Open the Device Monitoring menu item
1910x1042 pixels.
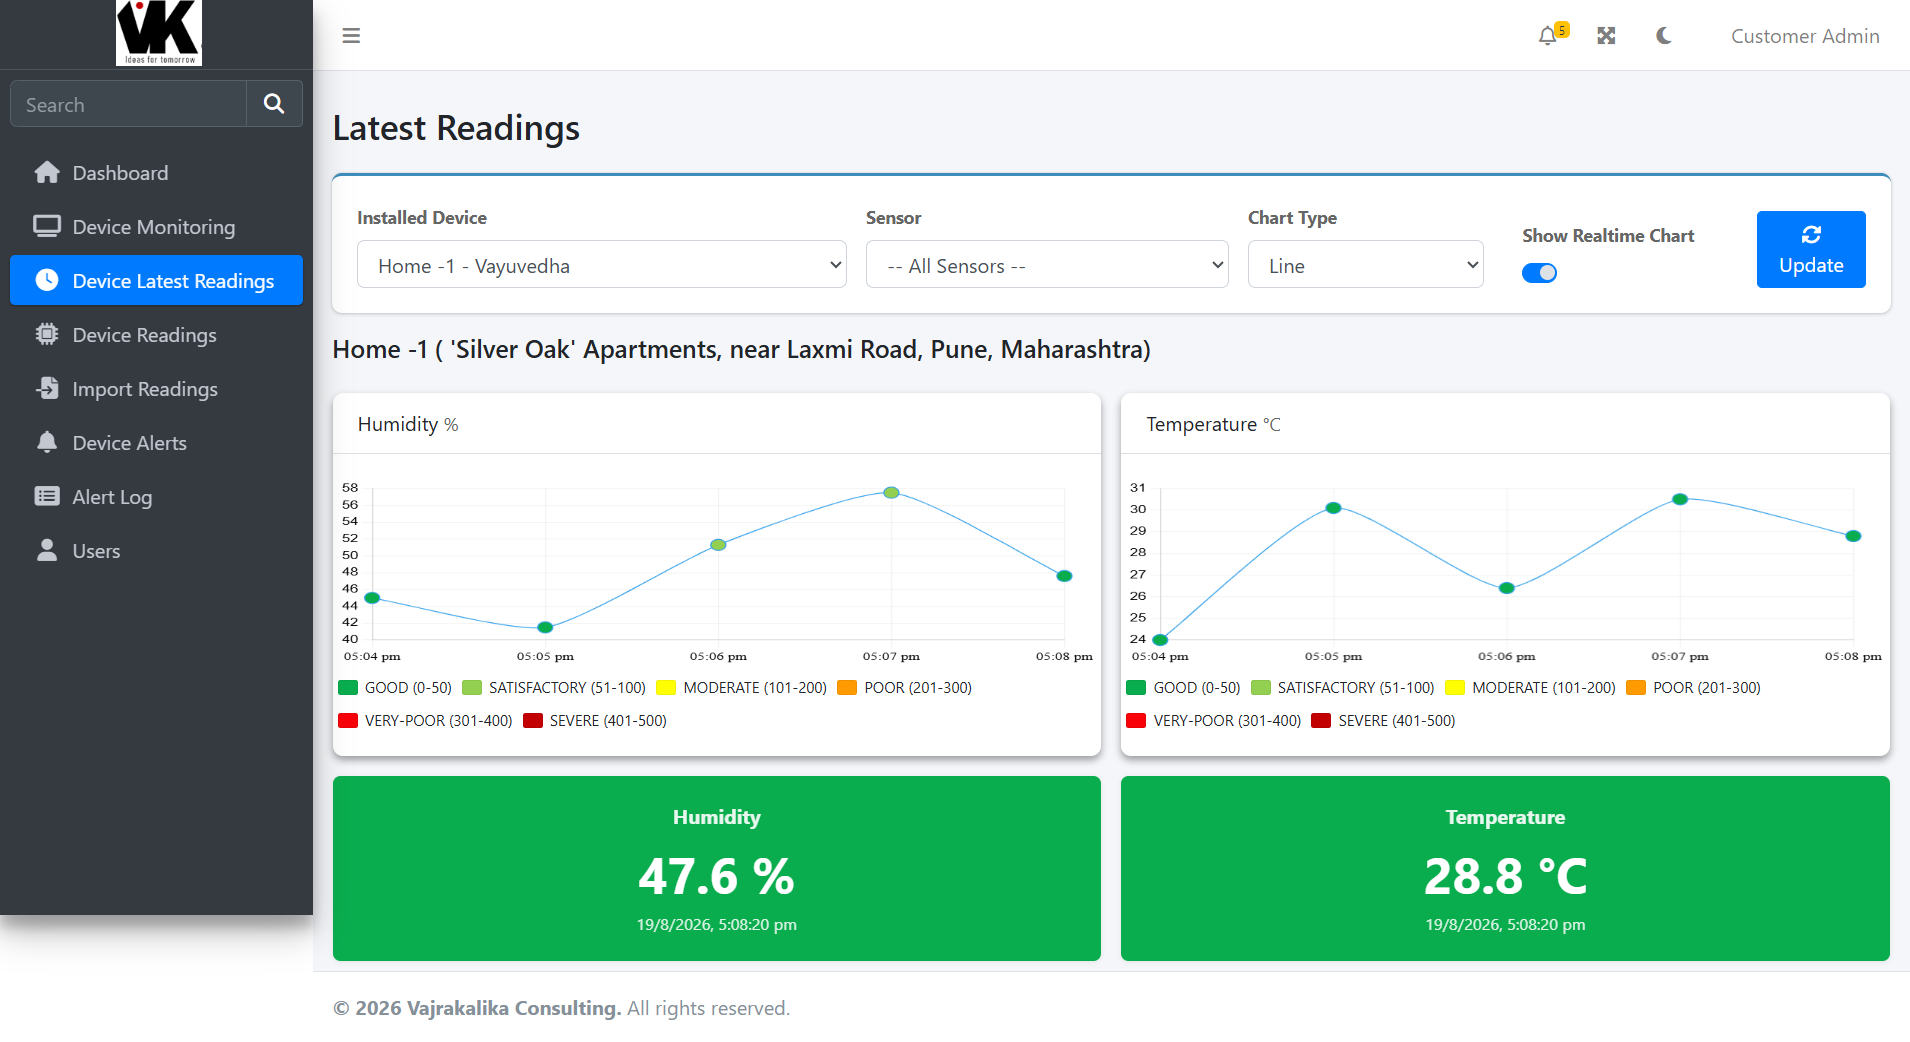pos(156,227)
